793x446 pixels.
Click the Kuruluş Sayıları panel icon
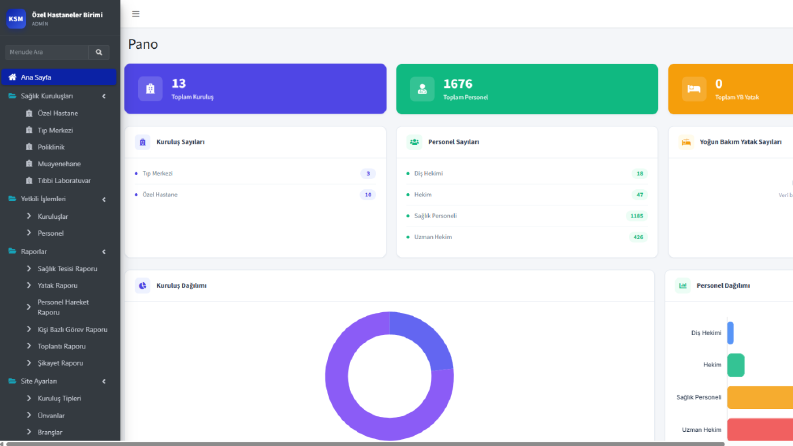(143, 142)
